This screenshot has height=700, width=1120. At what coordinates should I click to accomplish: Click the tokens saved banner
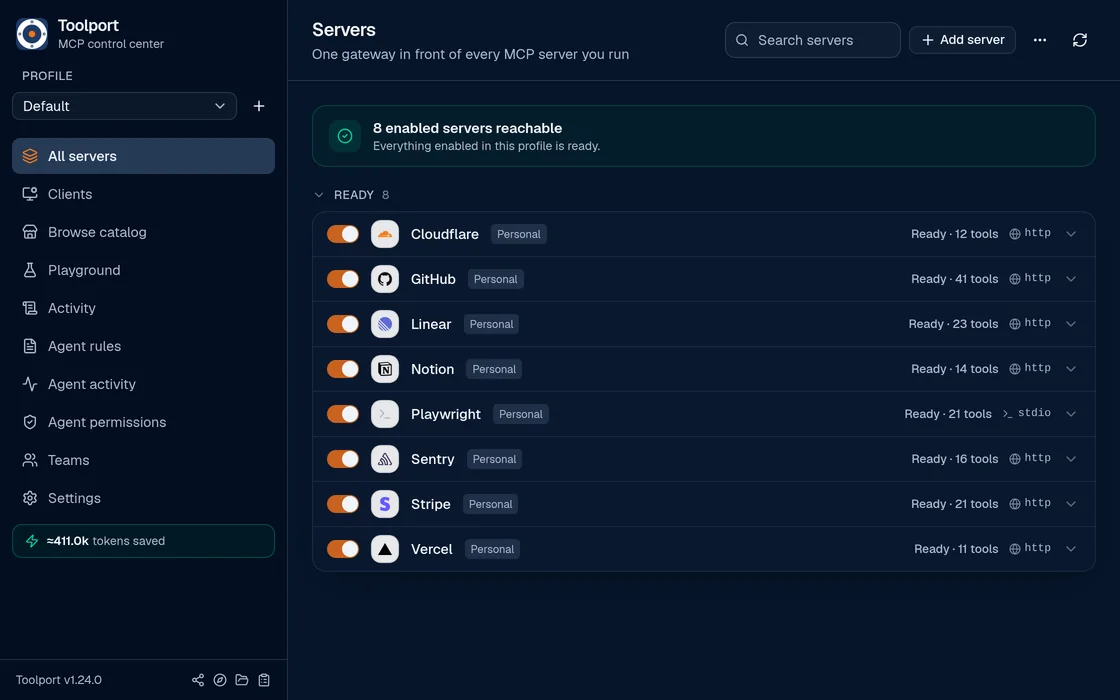[x=144, y=541]
